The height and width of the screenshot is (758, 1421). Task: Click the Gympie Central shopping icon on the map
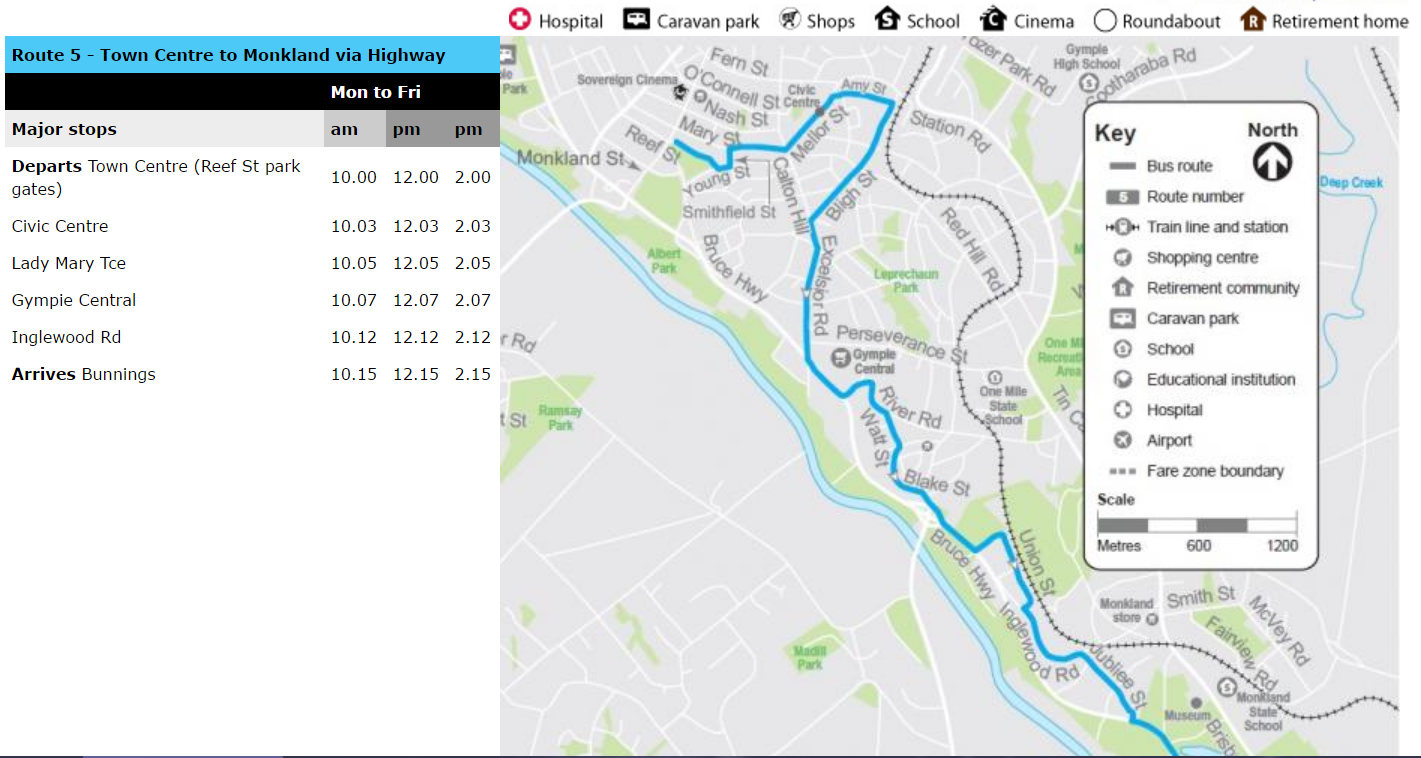[x=841, y=358]
